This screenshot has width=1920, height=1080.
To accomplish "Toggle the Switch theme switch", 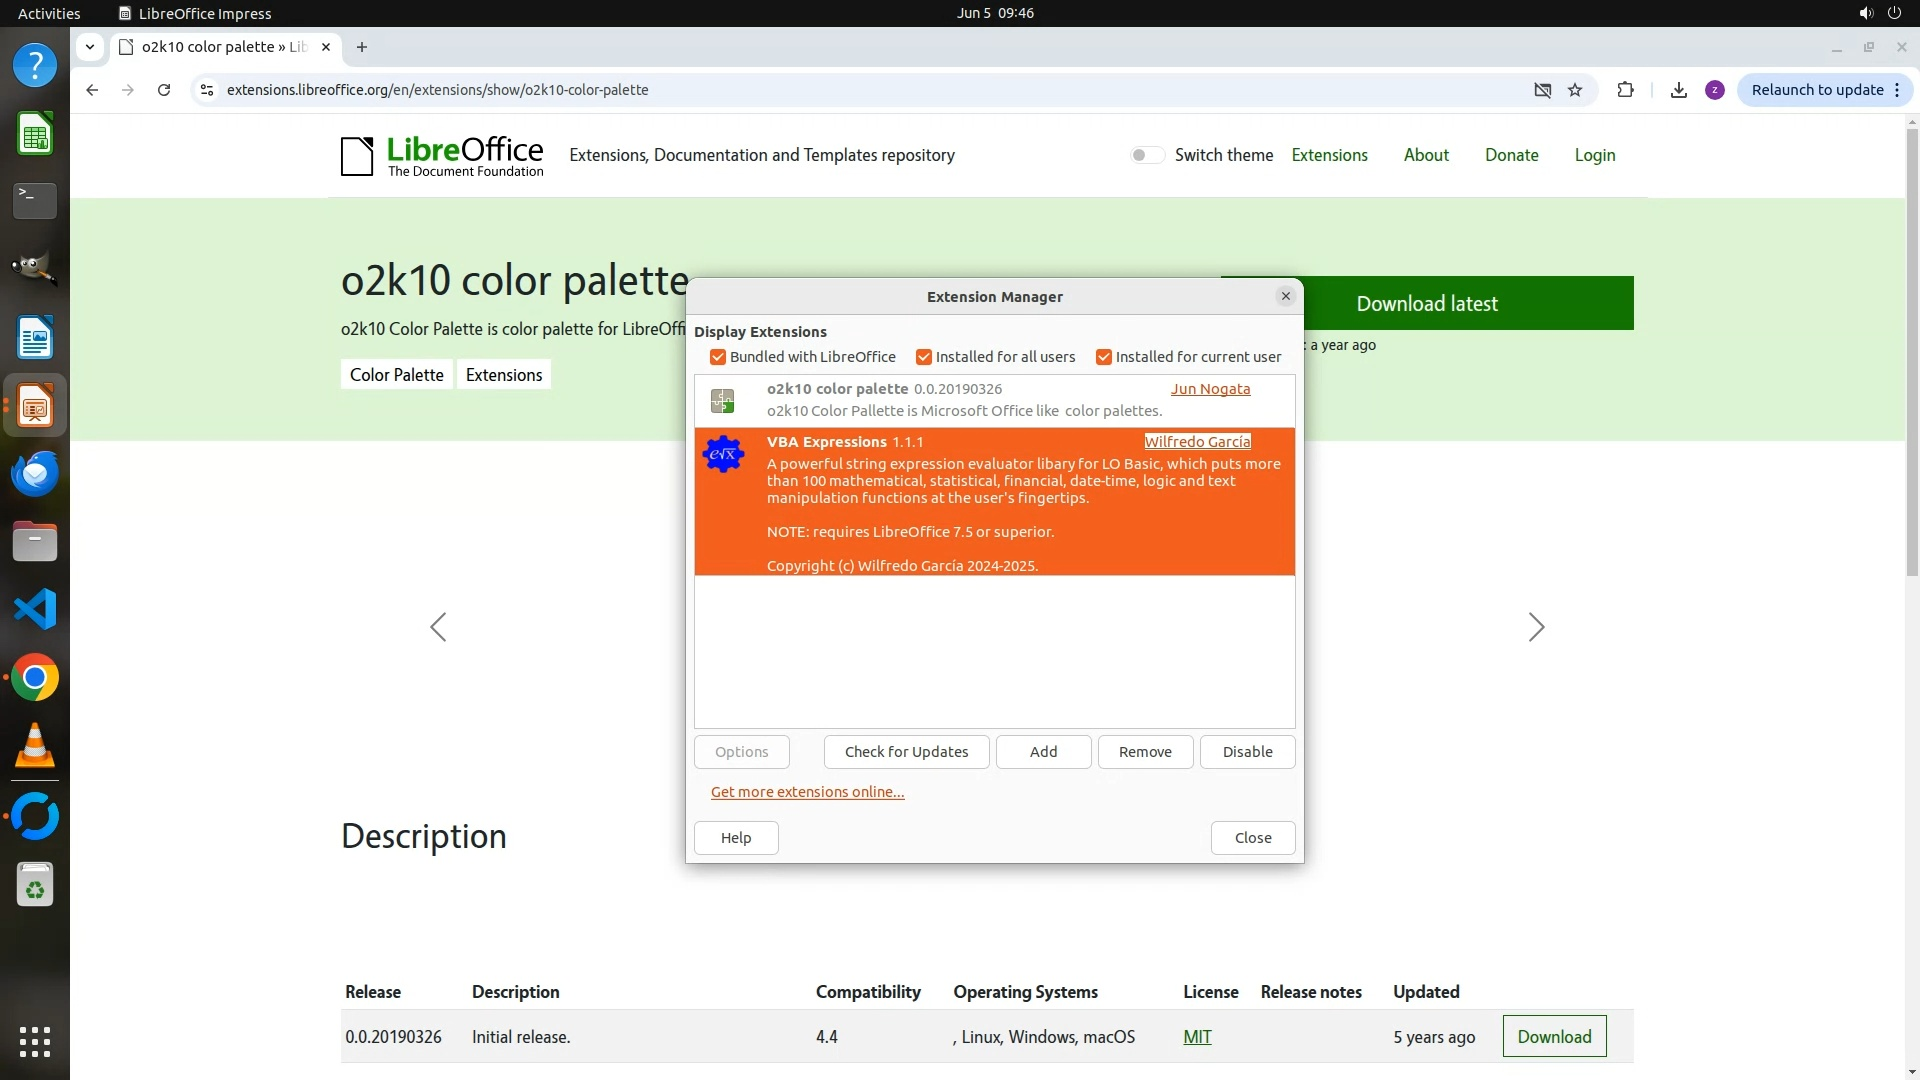I will (x=1146, y=155).
